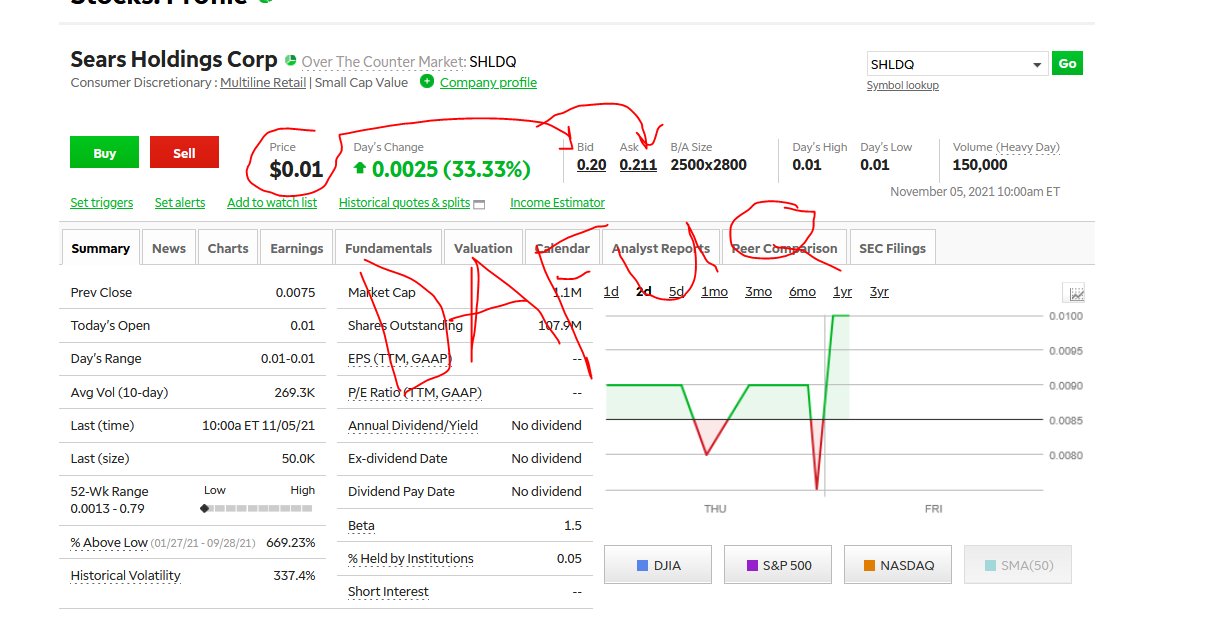The width and height of the screenshot is (1223, 620).
Task: Click the Multiline Retail industry link
Action: [x=263, y=83]
